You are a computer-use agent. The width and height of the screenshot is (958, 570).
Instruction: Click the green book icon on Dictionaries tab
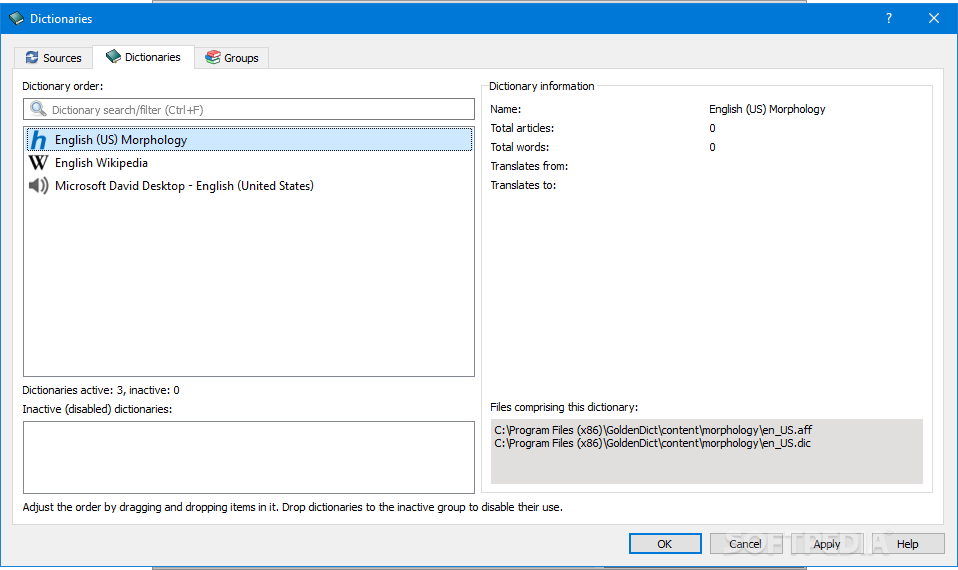(113, 57)
